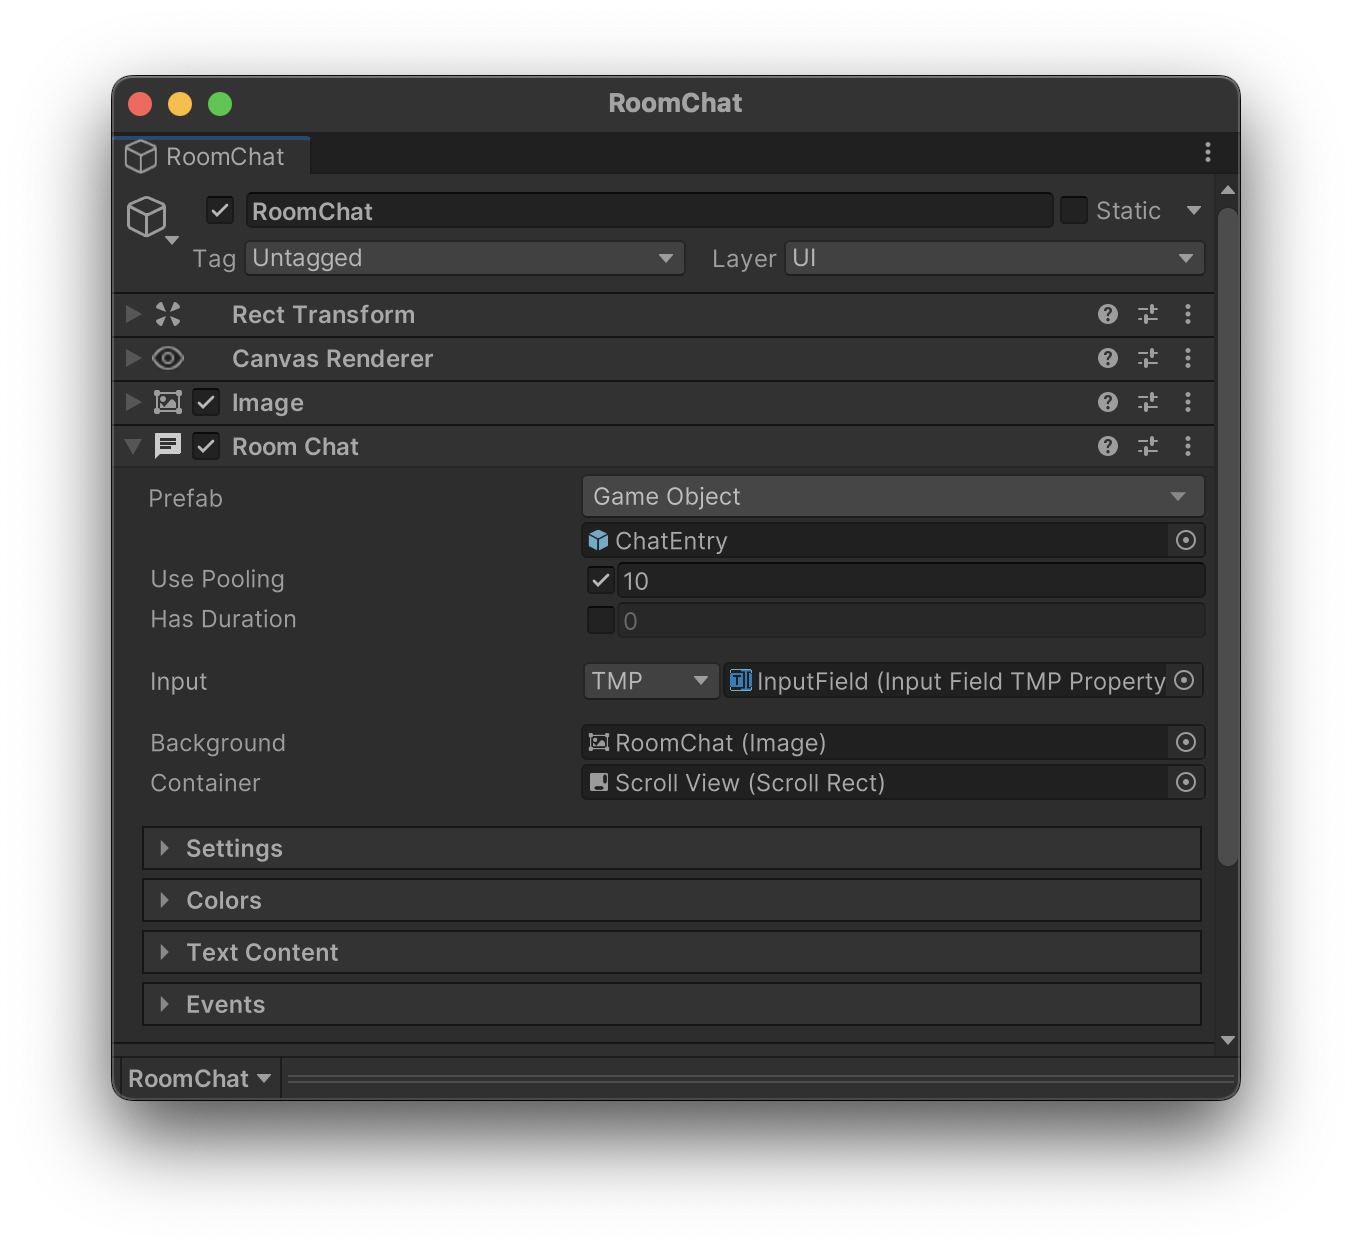Expand the Settings foldout section
This screenshot has height=1248, width=1352.
[x=234, y=849]
